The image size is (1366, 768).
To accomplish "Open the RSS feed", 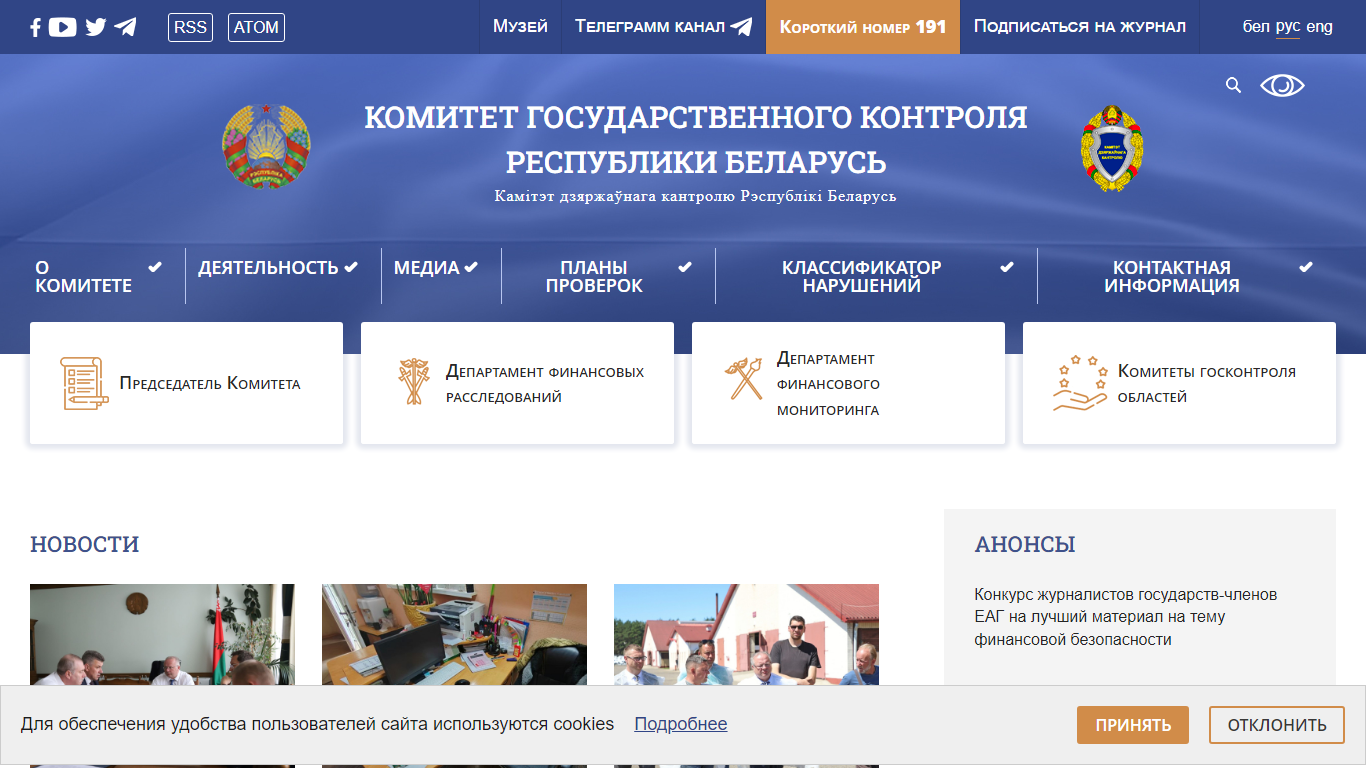I will (190, 27).
